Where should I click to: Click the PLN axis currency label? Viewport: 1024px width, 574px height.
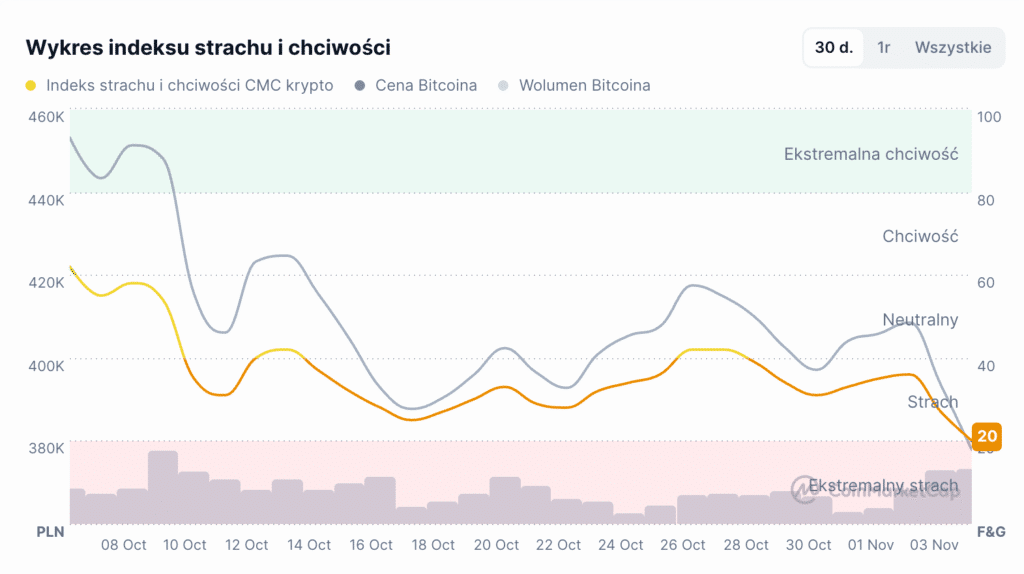51,531
